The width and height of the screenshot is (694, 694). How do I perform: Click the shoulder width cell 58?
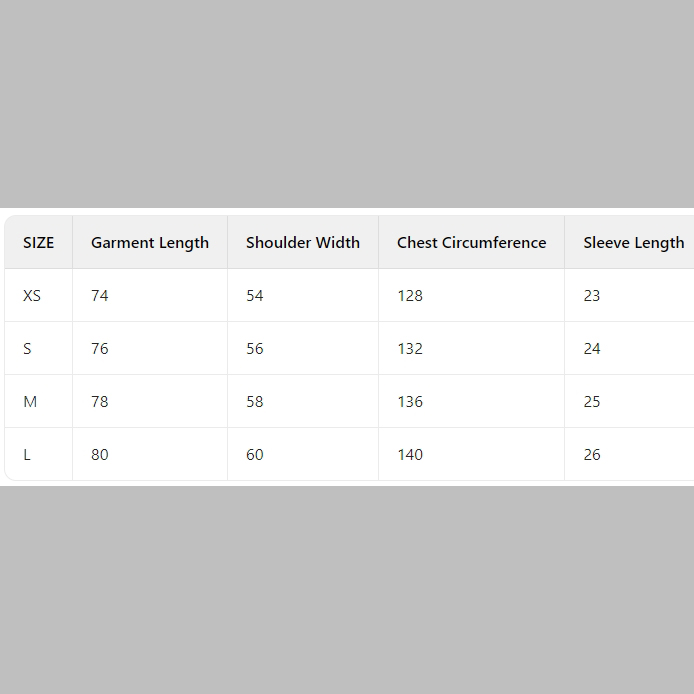255,401
